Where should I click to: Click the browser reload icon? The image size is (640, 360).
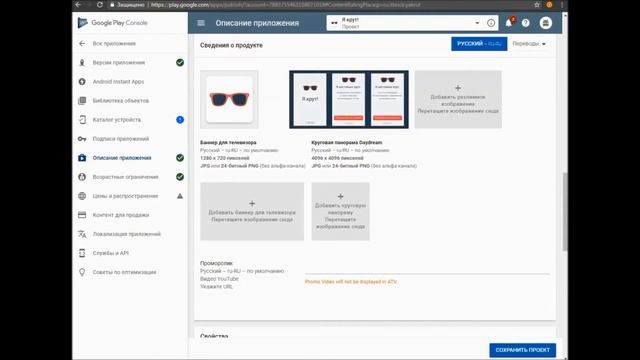click(x=100, y=5)
